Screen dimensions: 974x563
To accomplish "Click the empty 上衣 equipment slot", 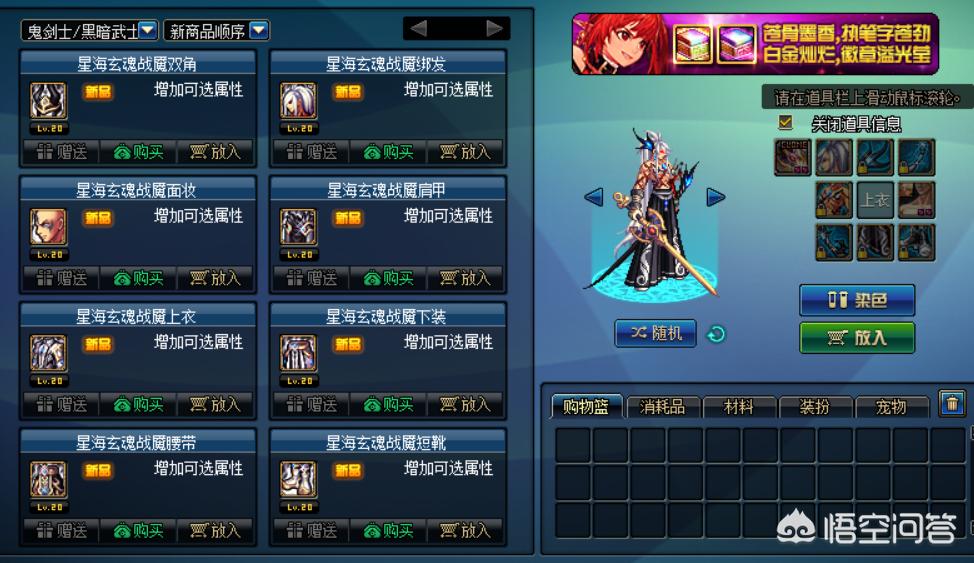I will pos(875,200).
